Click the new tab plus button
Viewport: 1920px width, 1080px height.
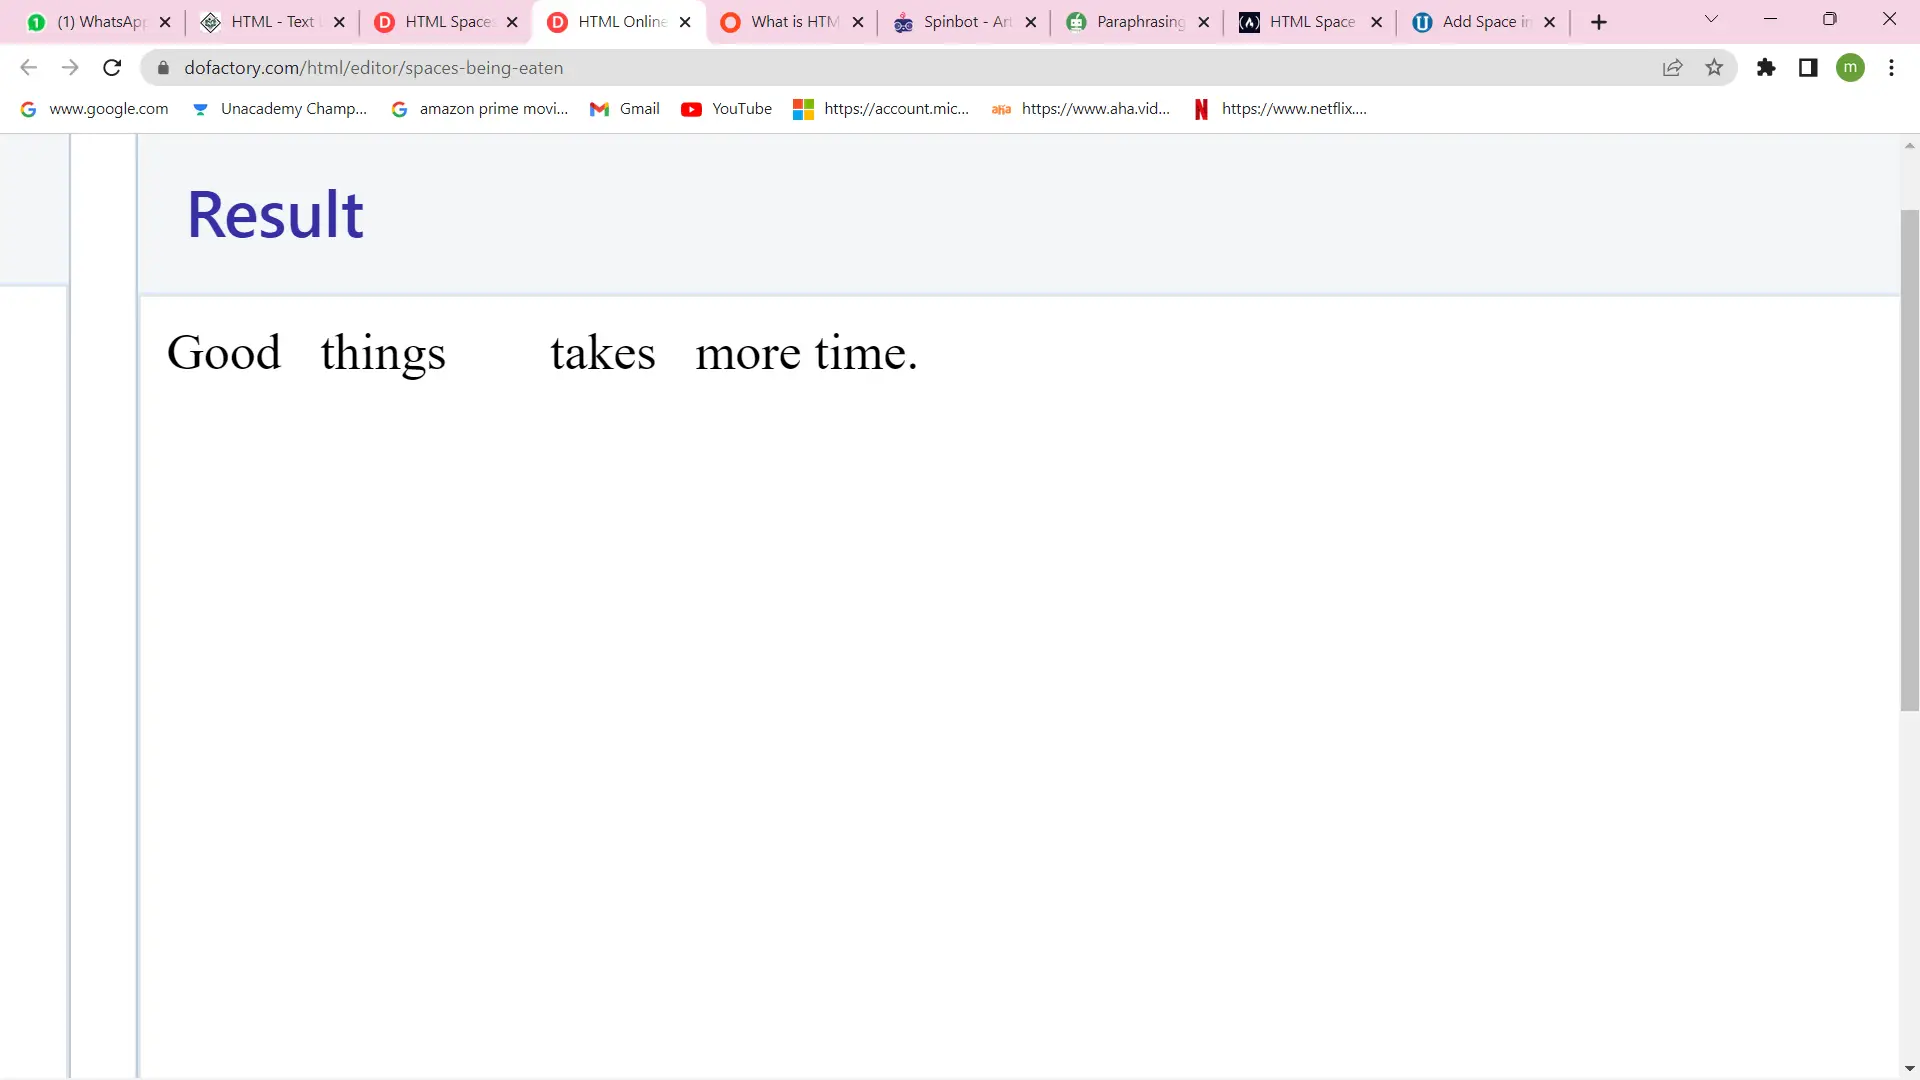tap(1597, 21)
